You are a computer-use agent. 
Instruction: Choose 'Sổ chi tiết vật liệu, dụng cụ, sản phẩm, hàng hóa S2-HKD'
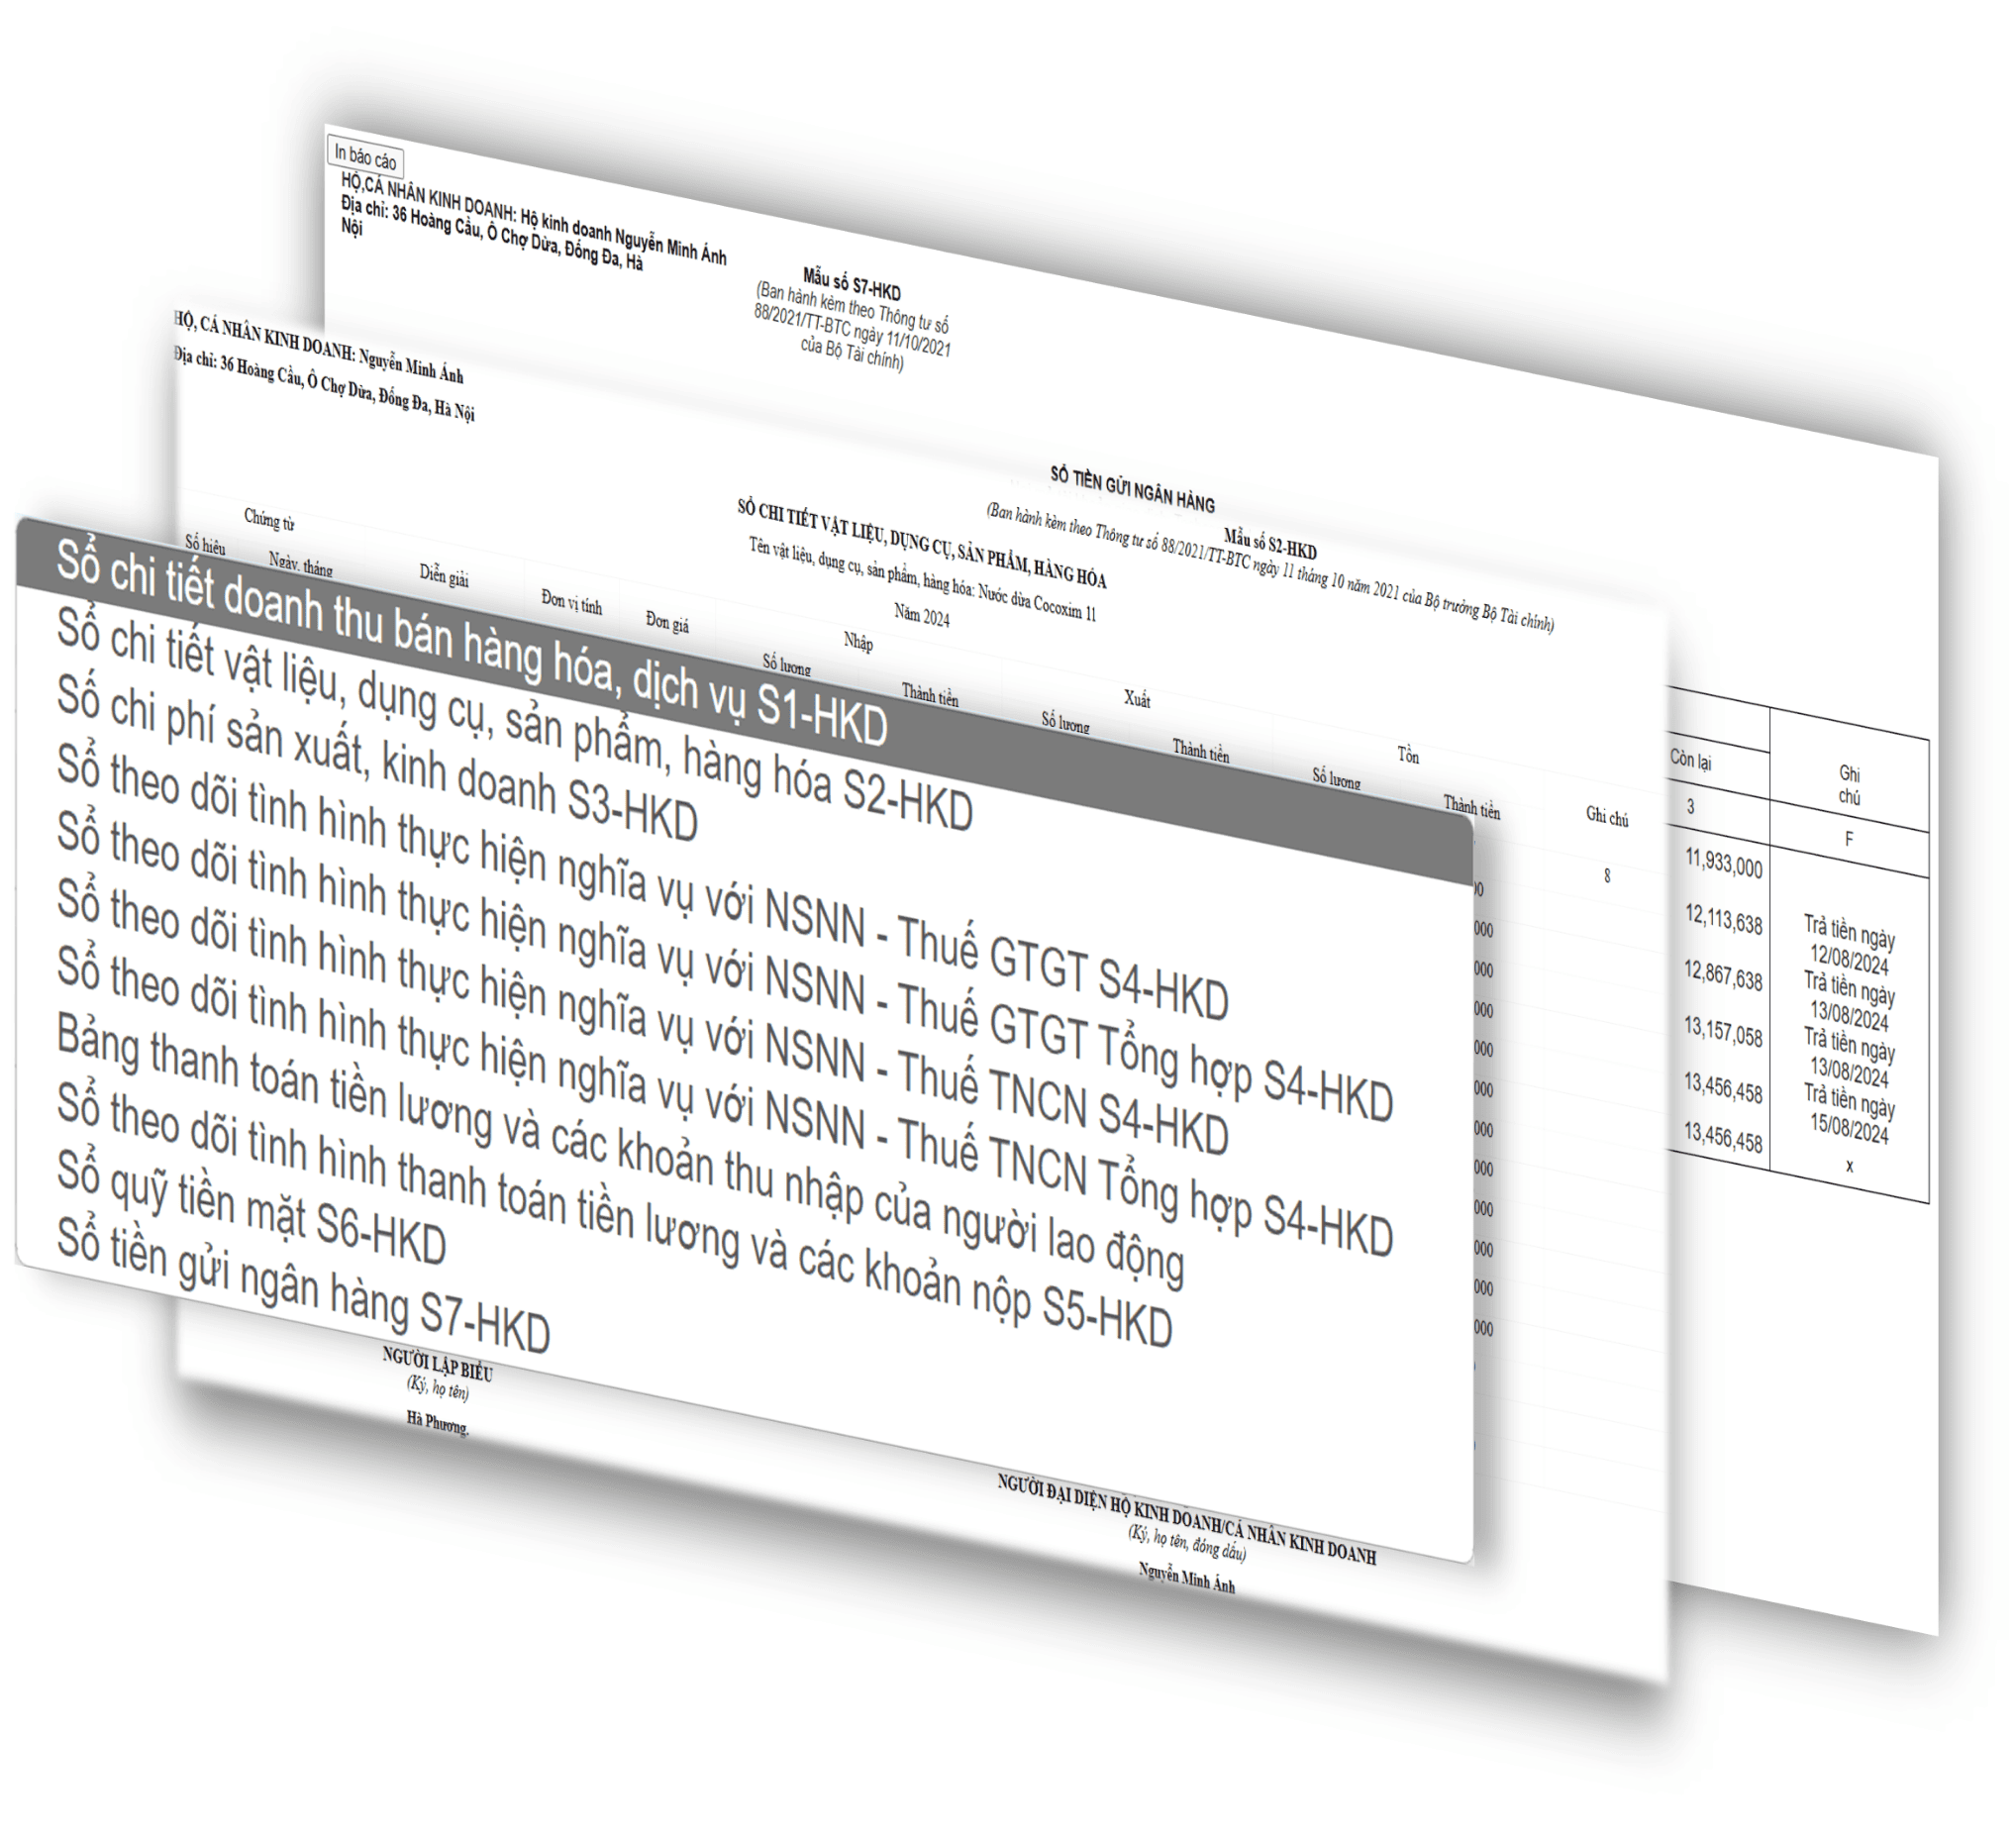(515, 721)
